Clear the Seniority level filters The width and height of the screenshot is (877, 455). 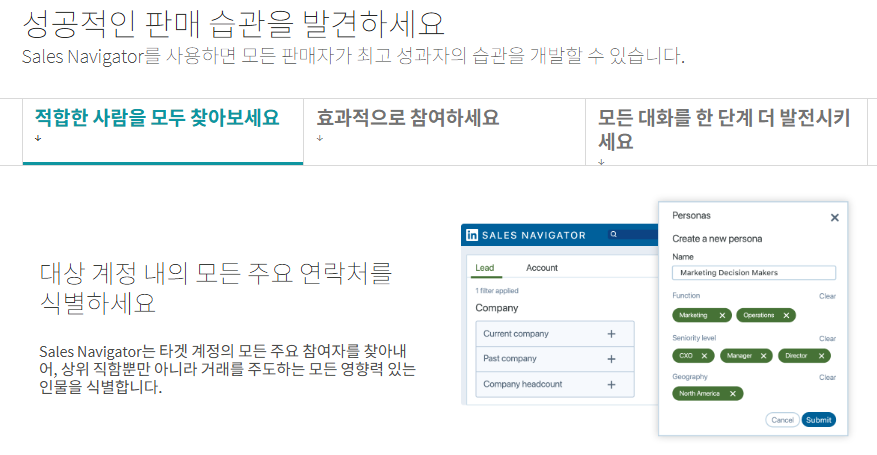827,339
